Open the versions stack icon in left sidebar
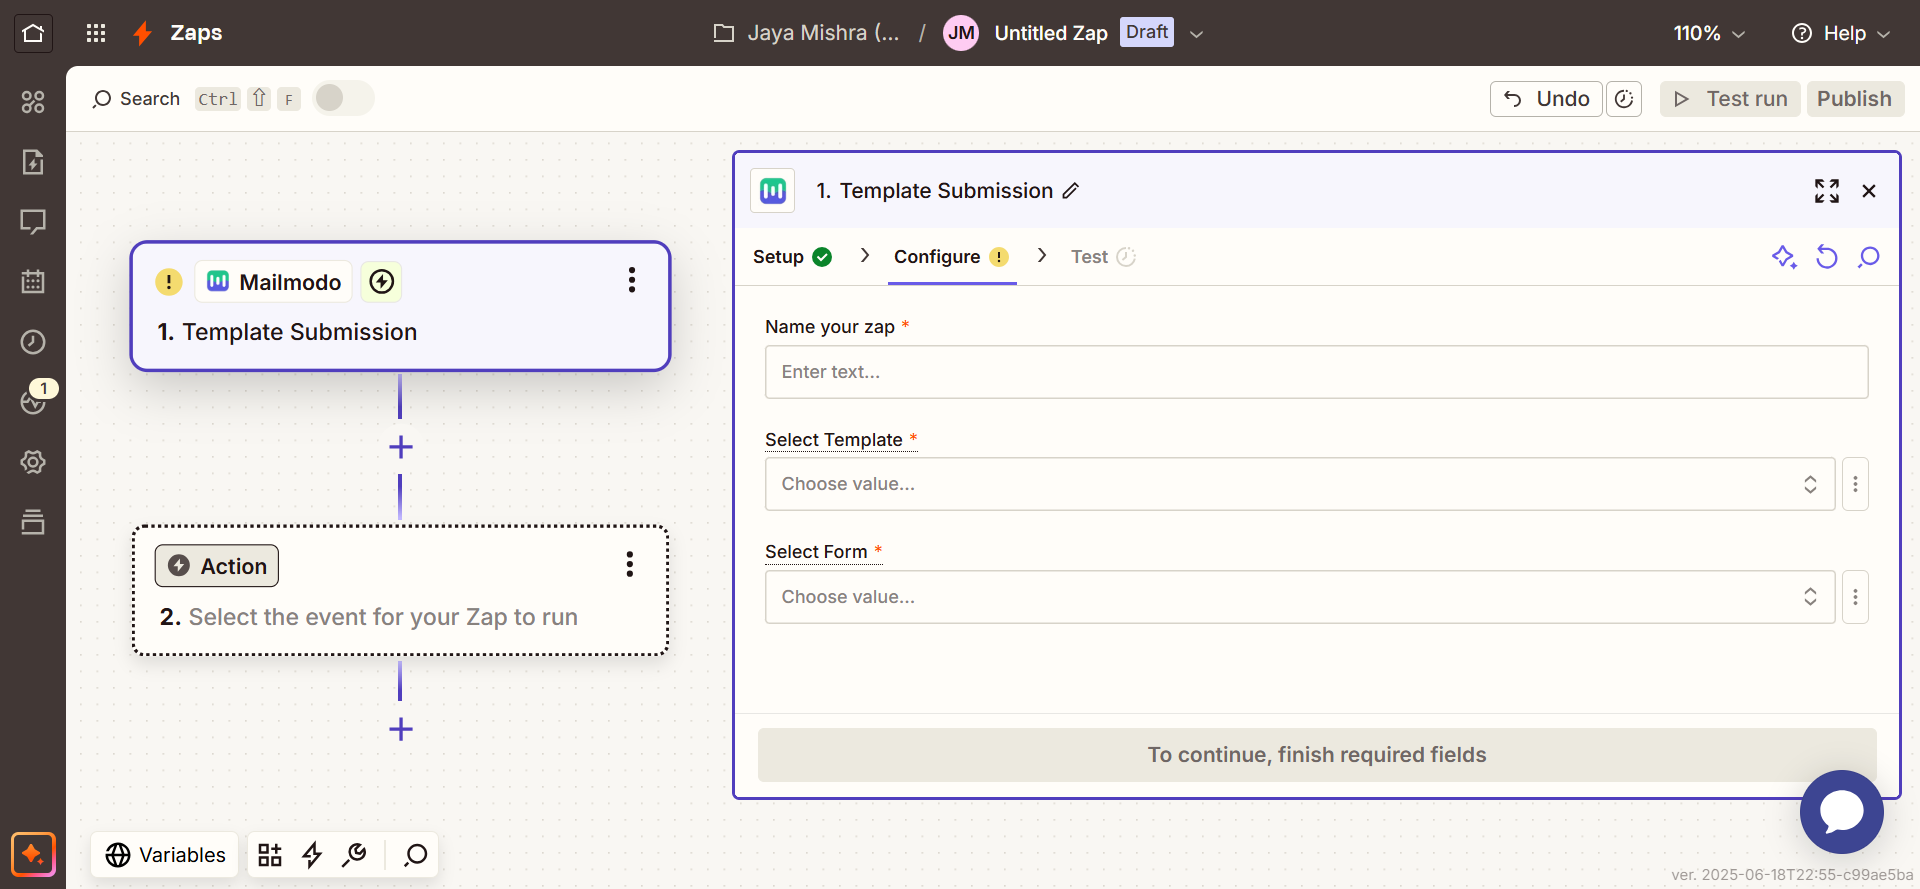This screenshot has height=889, width=1920. coord(33,522)
